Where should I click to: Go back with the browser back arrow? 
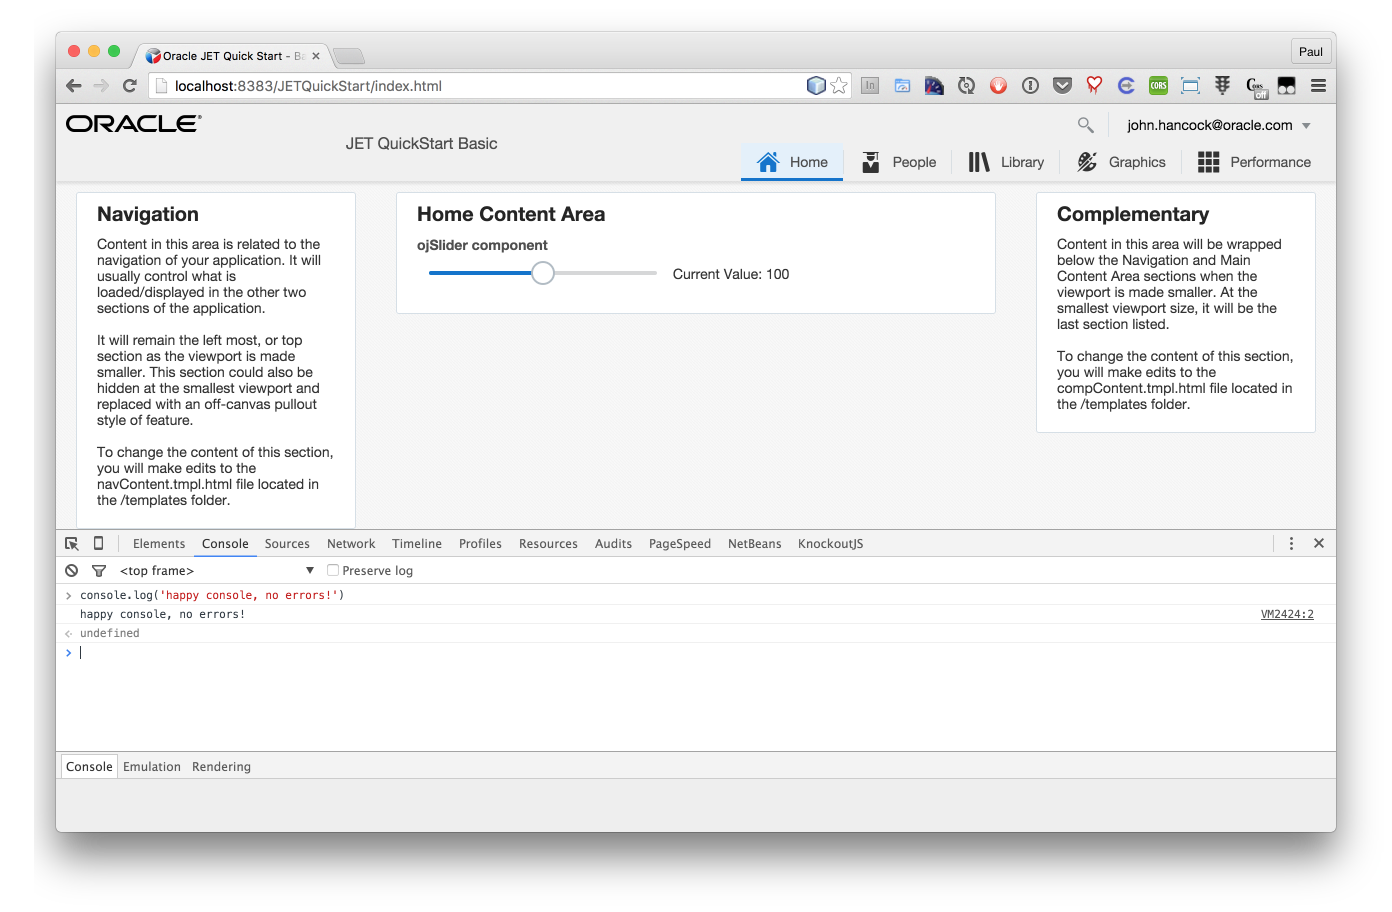pyautogui.click(x=73, y=86)
